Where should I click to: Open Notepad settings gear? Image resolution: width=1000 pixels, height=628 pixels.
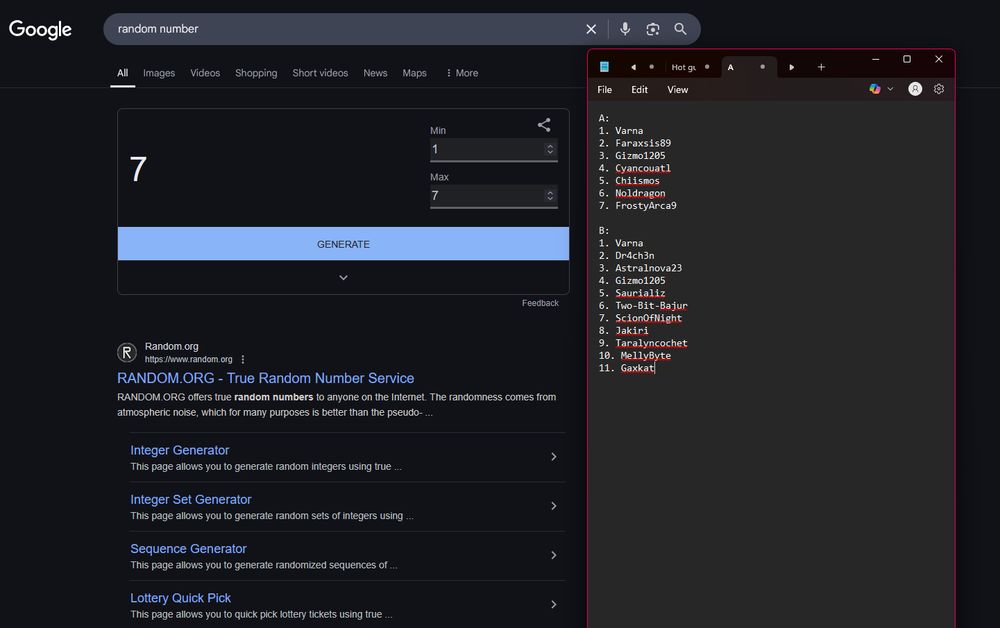(x=939, y=89)
